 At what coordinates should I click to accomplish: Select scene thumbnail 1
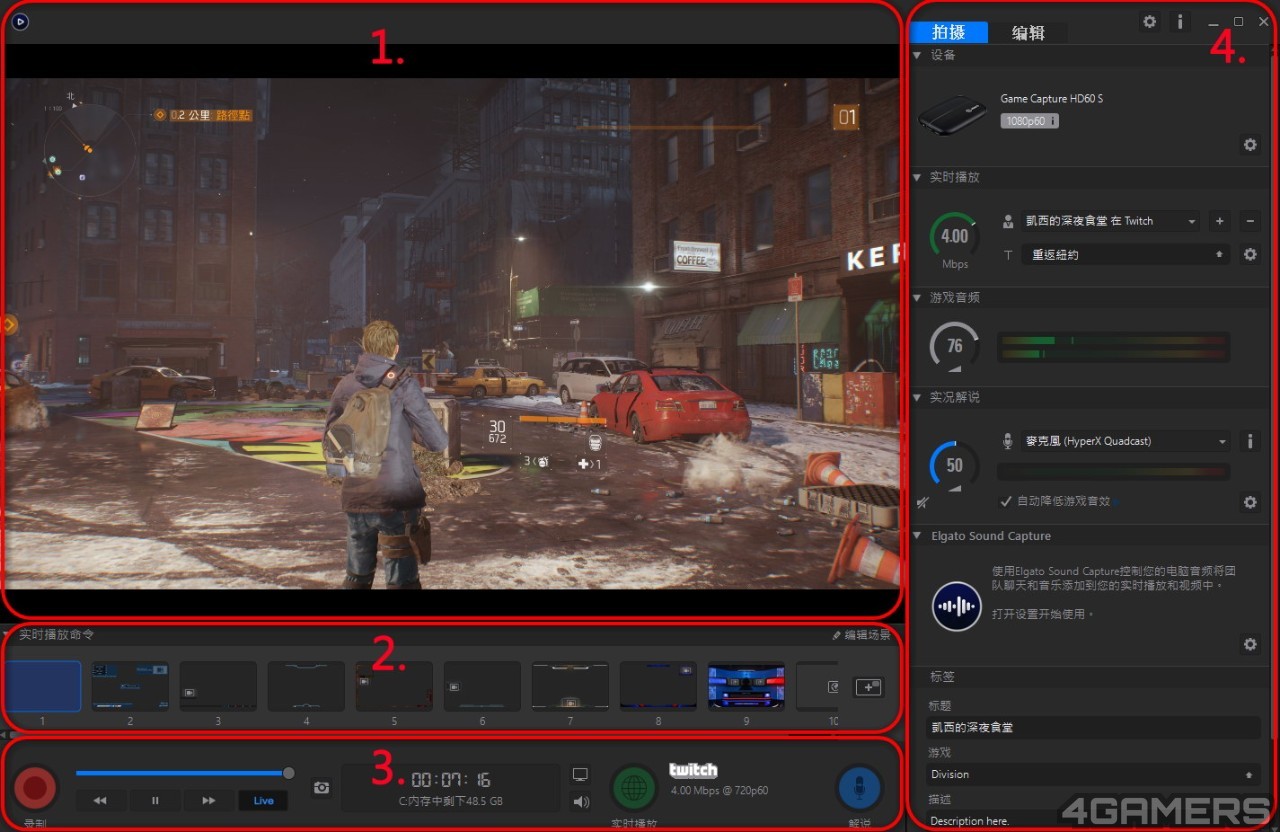43,686
